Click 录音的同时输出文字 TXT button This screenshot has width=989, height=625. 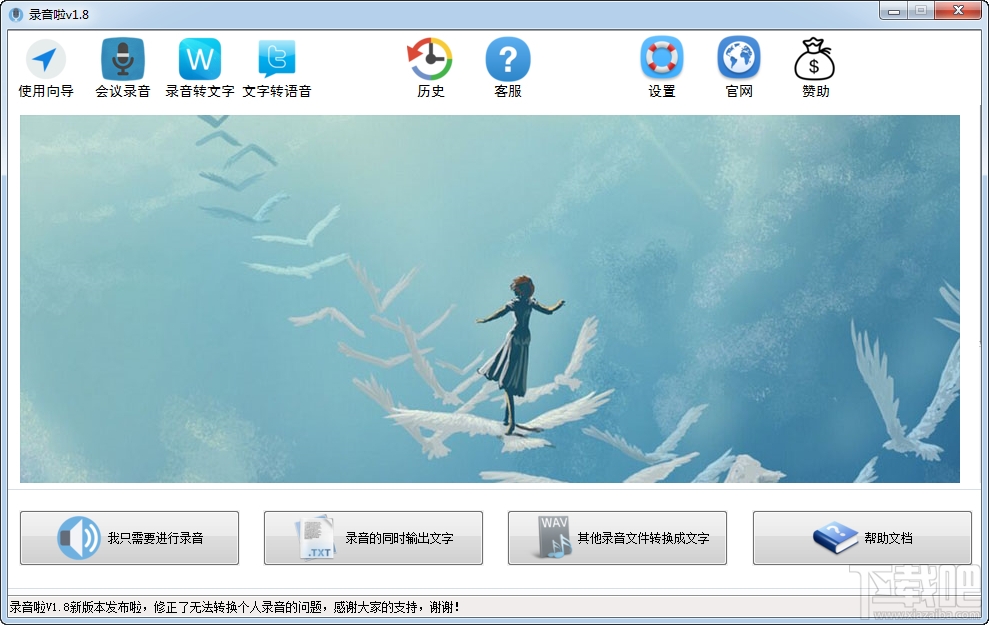[x=372, y=537]
